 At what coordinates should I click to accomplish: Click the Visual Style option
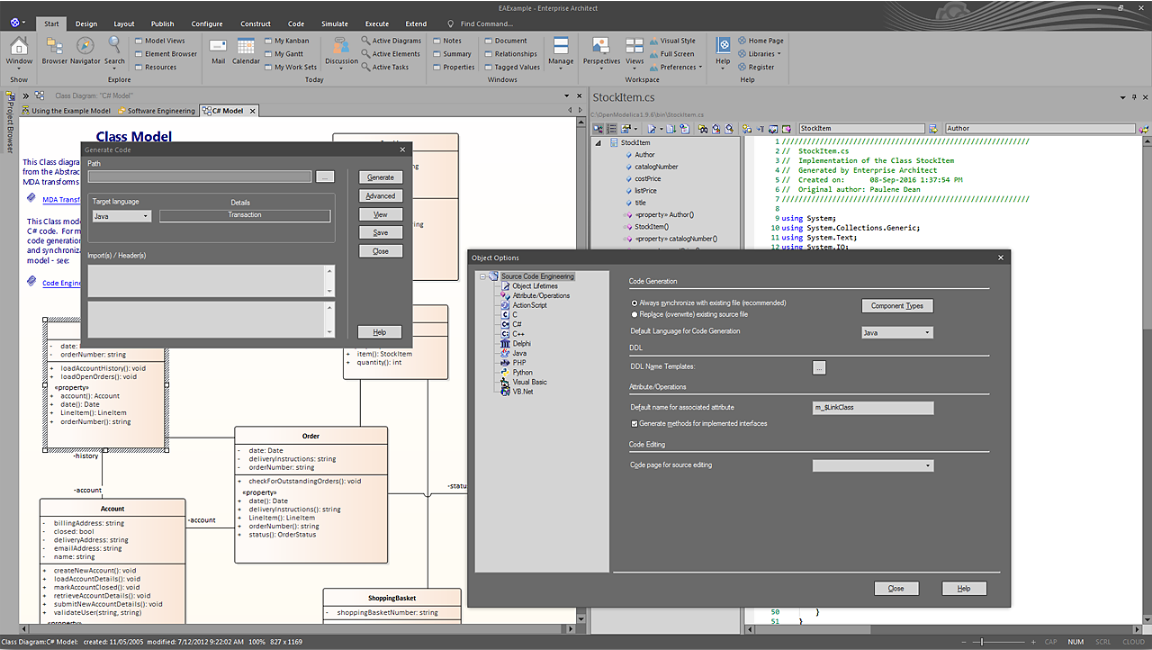(672, 41)
